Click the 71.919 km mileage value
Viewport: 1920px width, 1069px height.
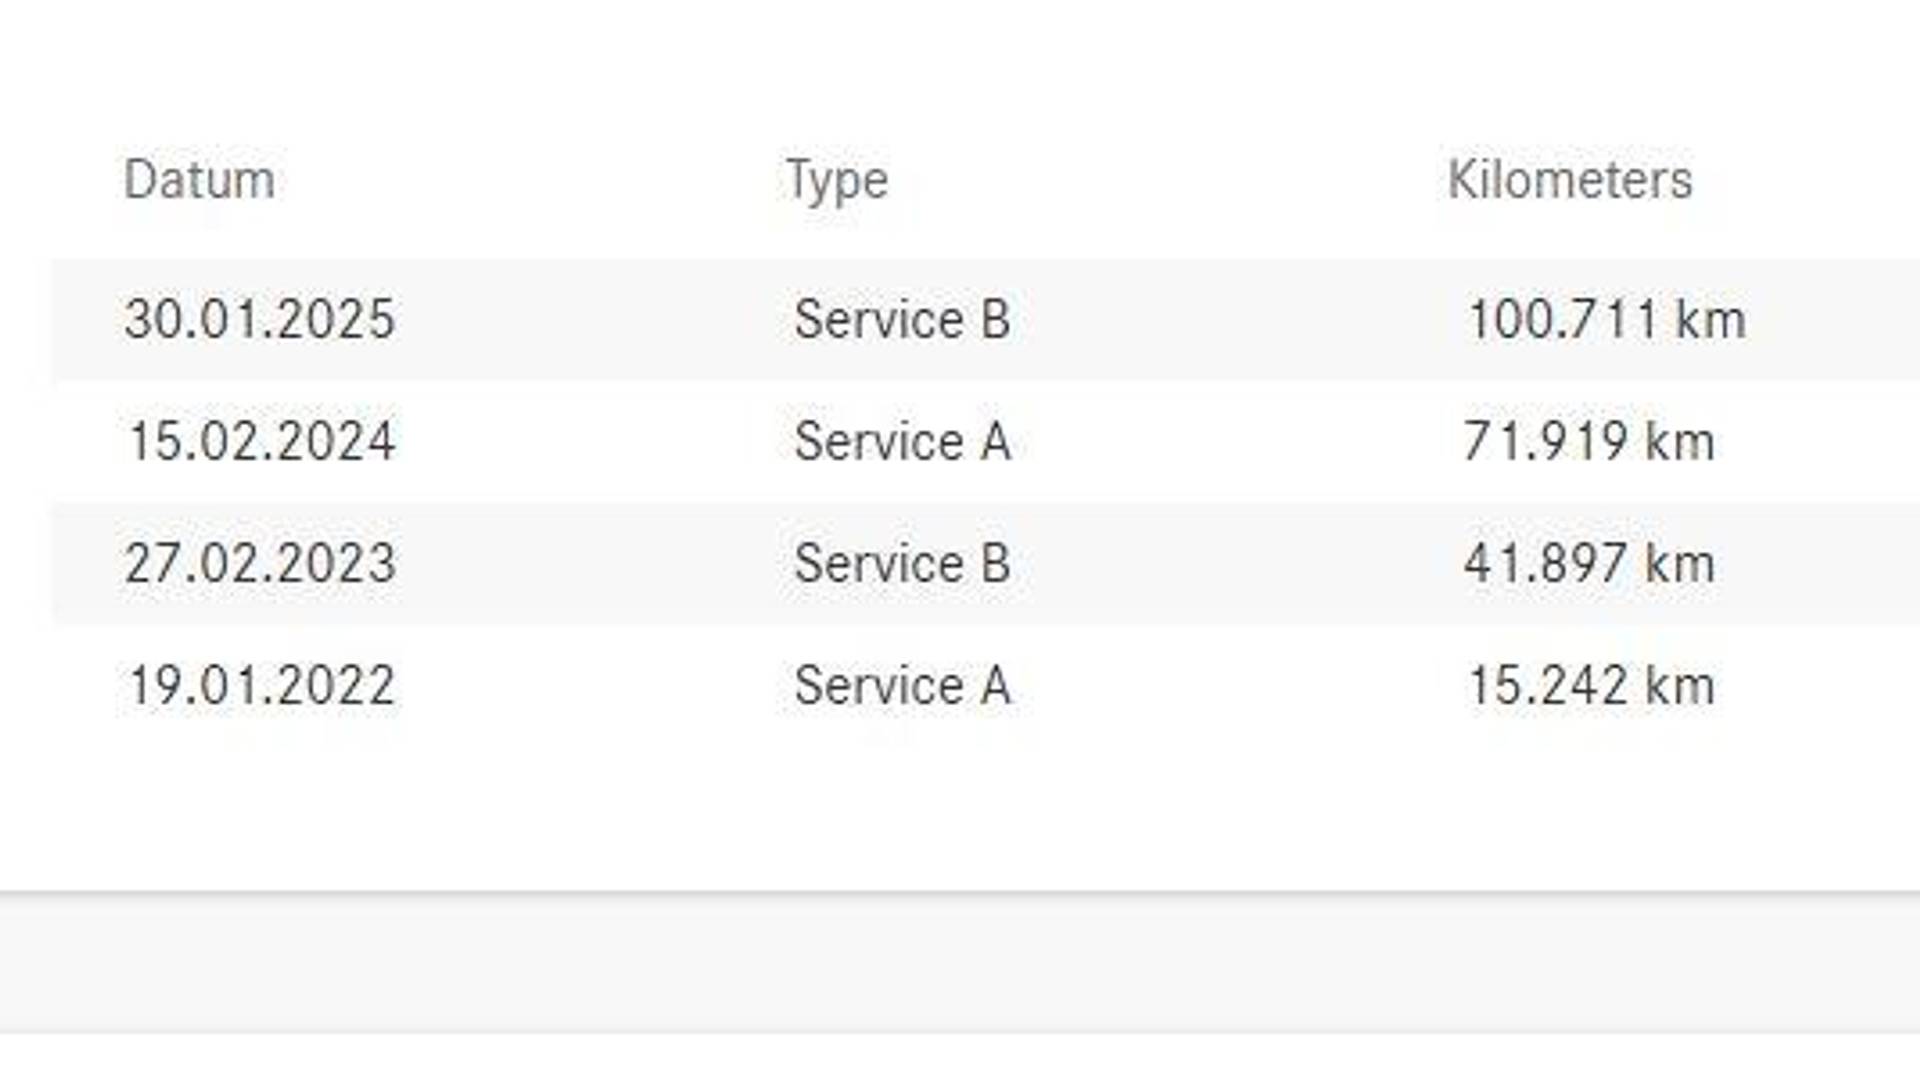pos(1589,442)
